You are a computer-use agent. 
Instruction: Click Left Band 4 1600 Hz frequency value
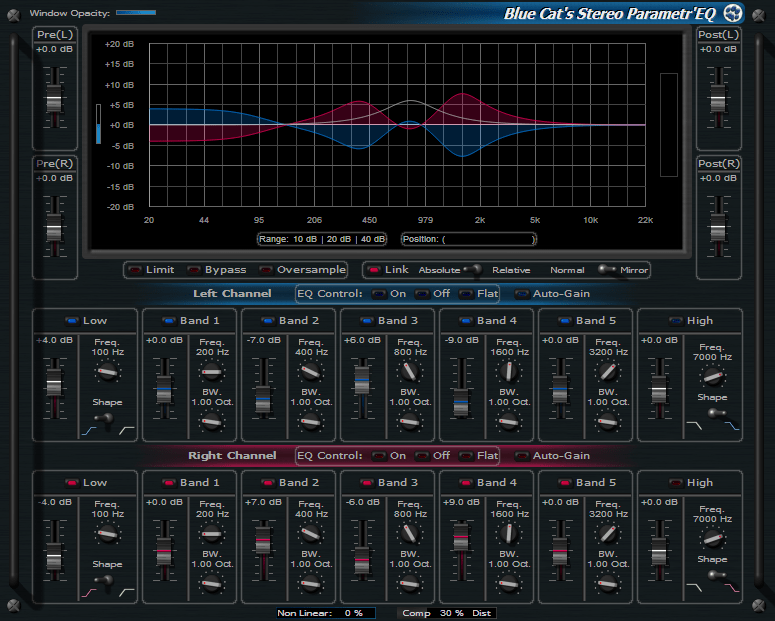click(510, 352)
